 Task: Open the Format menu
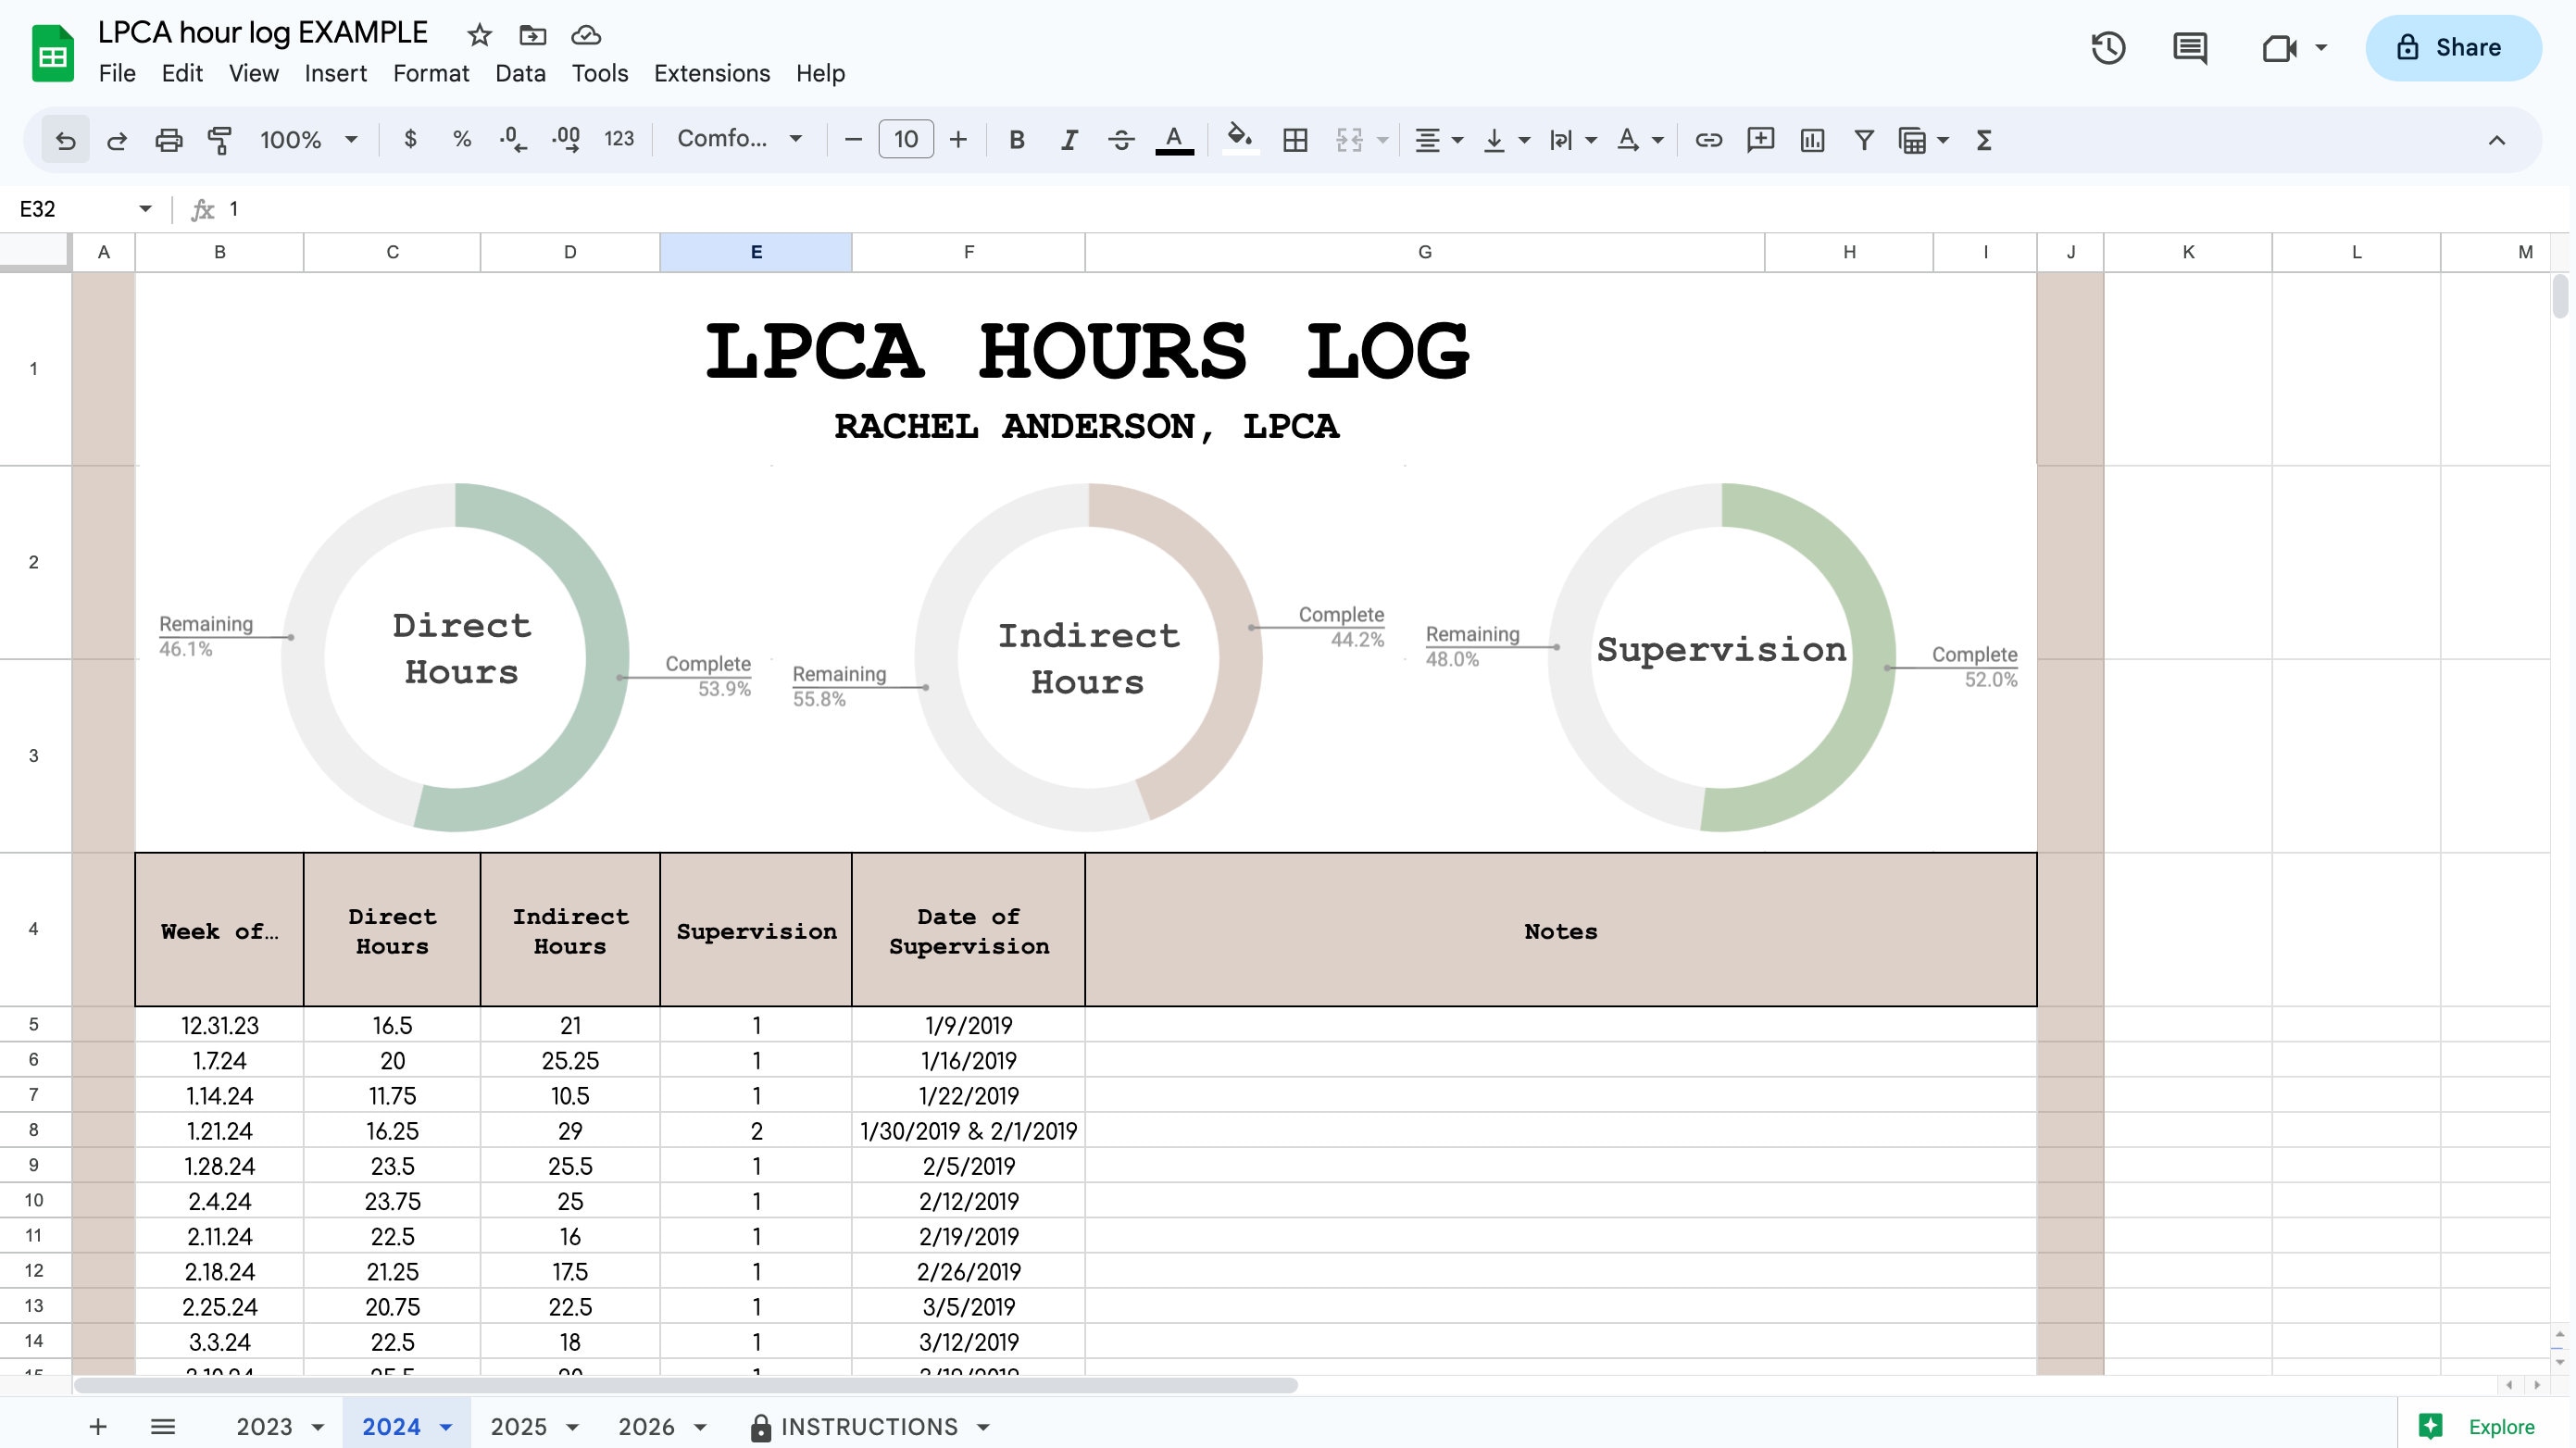[x=430, y=73]
